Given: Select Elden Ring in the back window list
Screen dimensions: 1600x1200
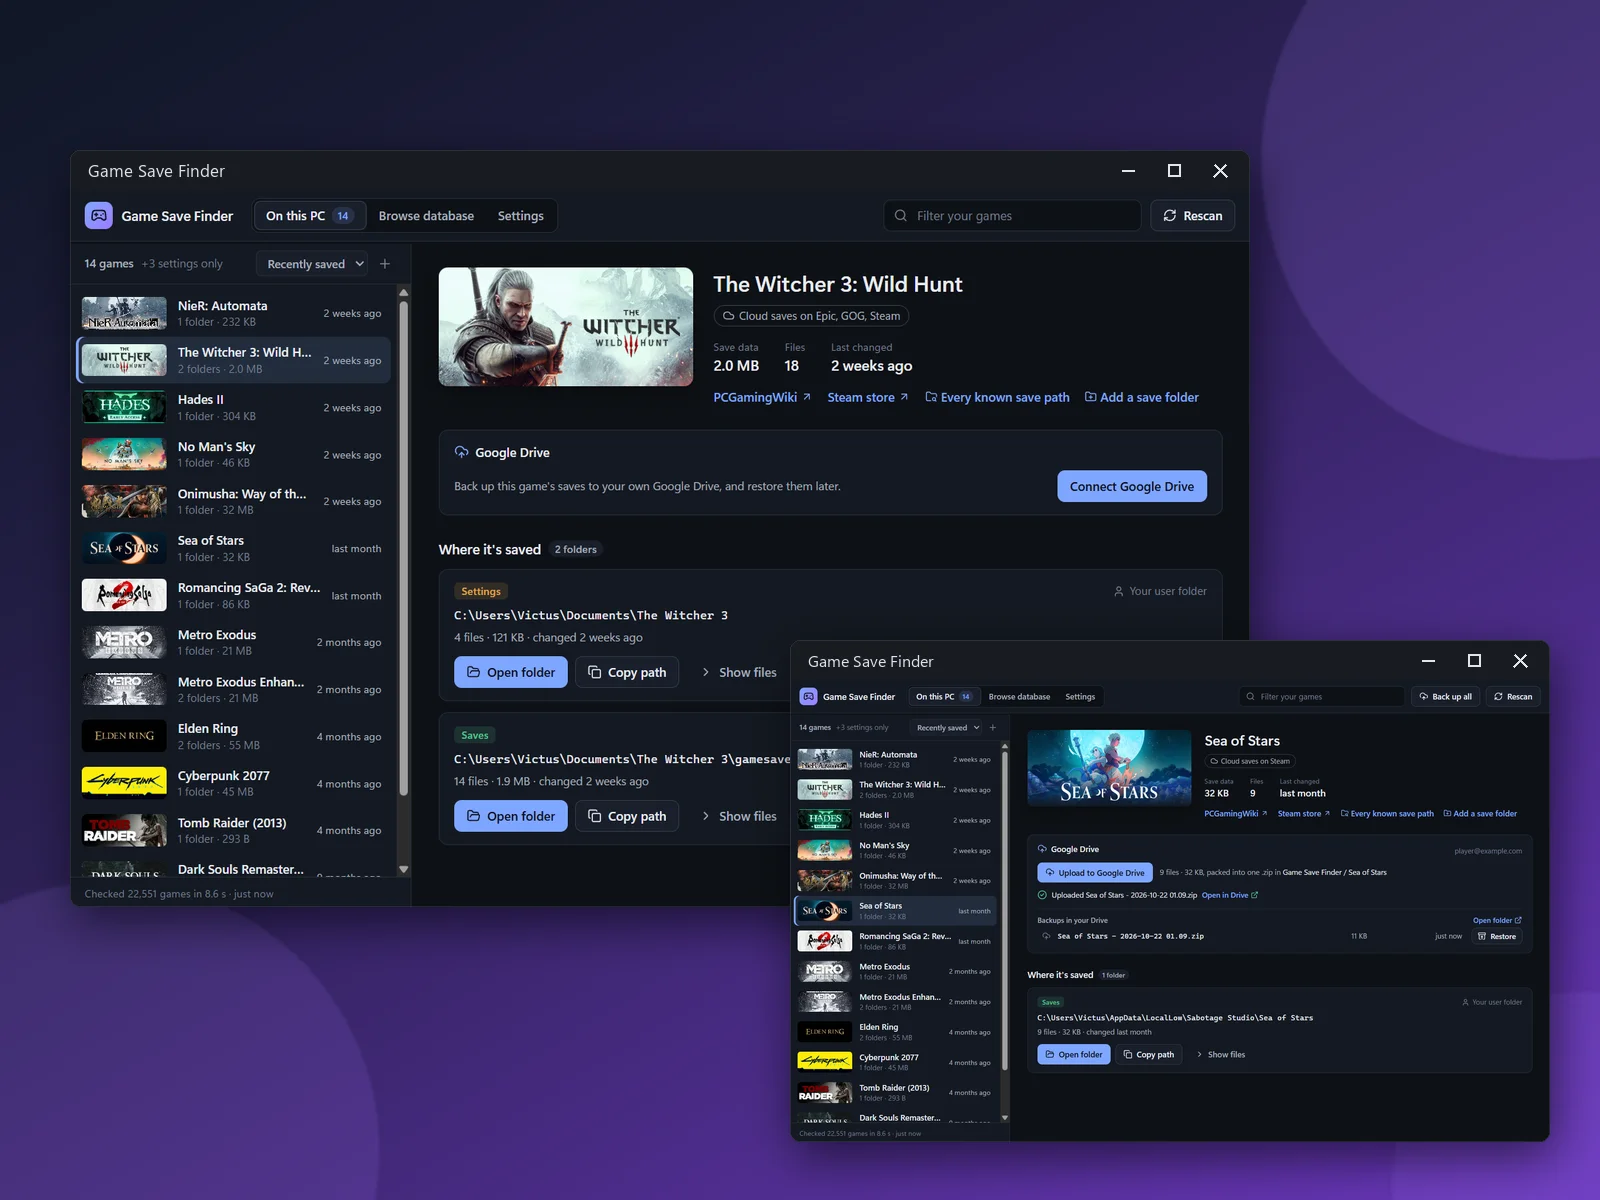Looking at the screenshot, I should tap(234, 736).
